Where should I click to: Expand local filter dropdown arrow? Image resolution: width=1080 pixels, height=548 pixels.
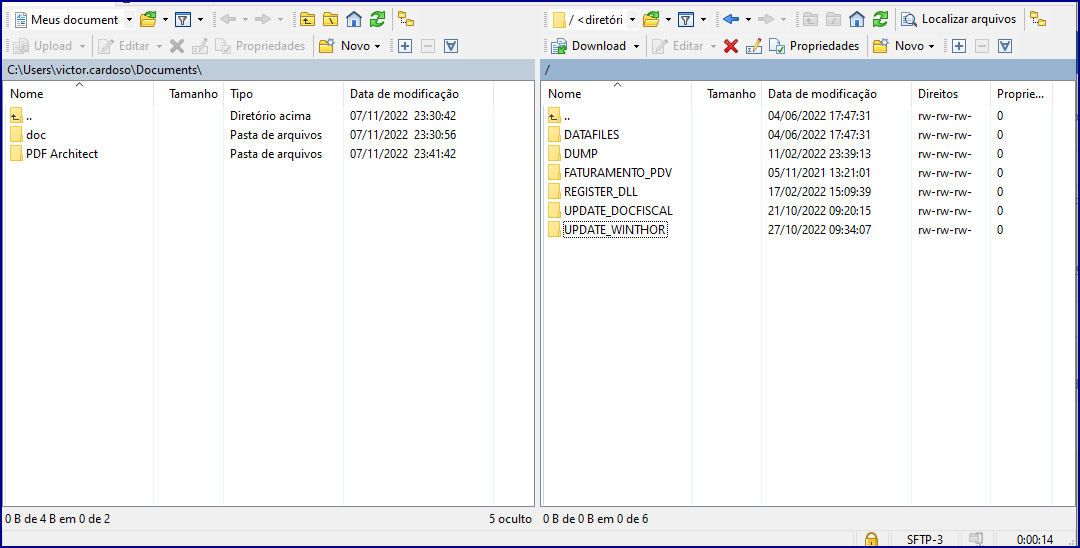(x=200, y=20)
